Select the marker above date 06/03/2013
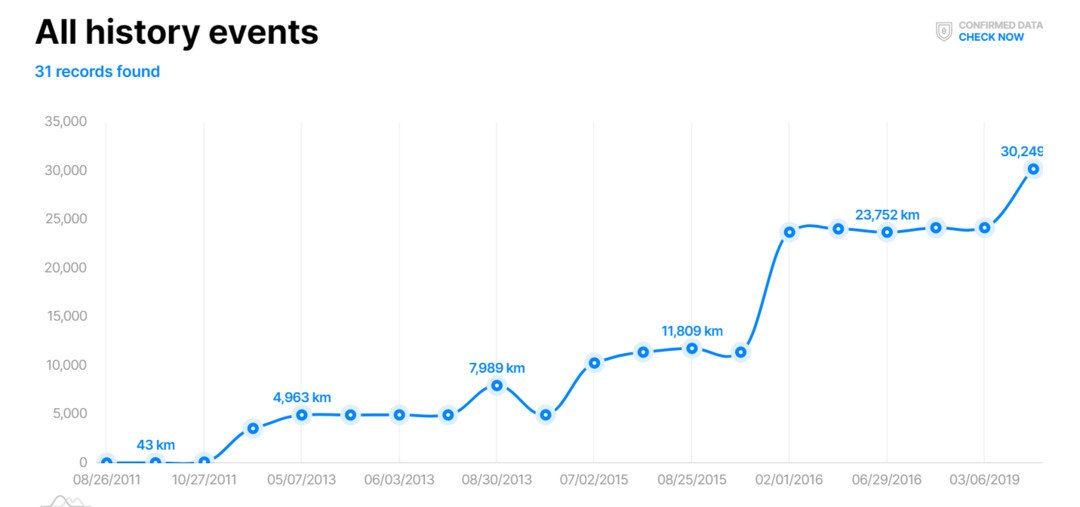 point(399,414)
